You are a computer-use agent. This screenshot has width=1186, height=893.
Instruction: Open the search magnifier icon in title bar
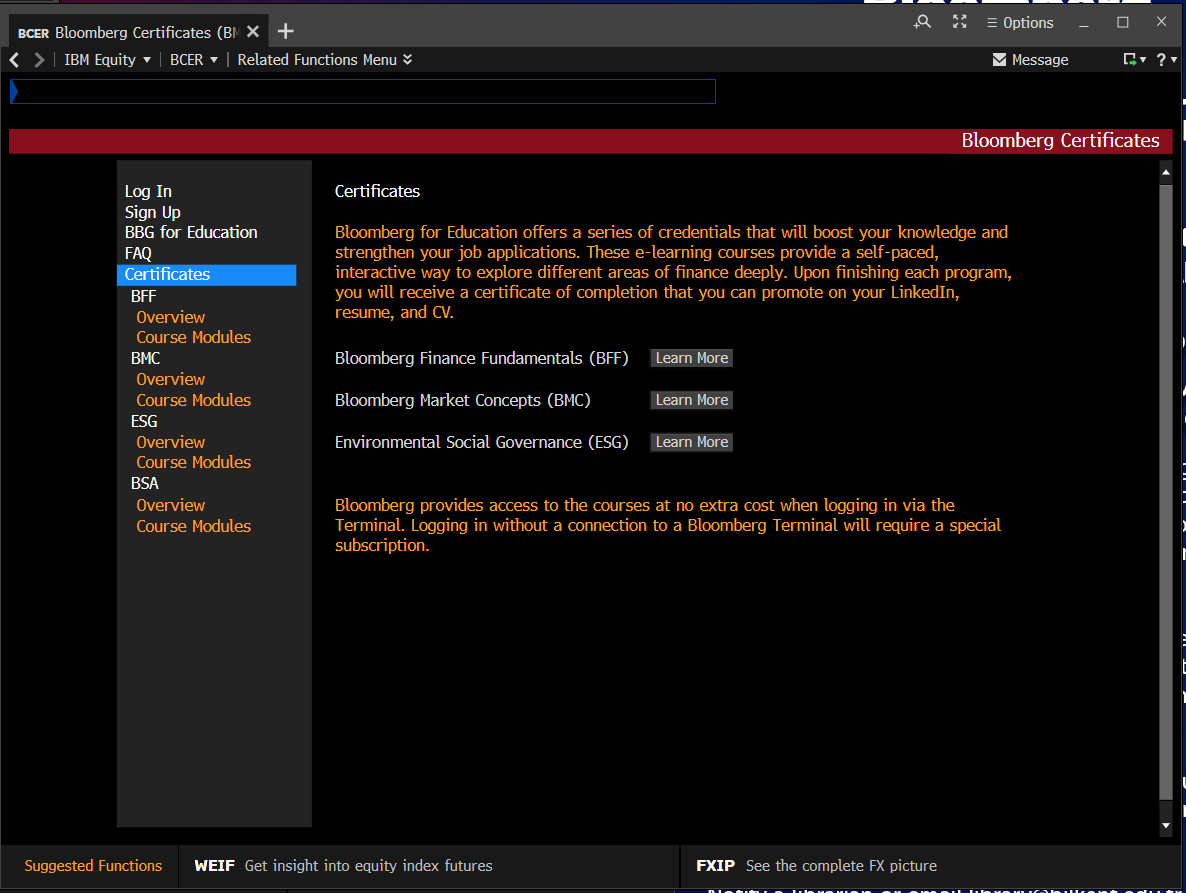pyautogui.click(x=922, y=22)
